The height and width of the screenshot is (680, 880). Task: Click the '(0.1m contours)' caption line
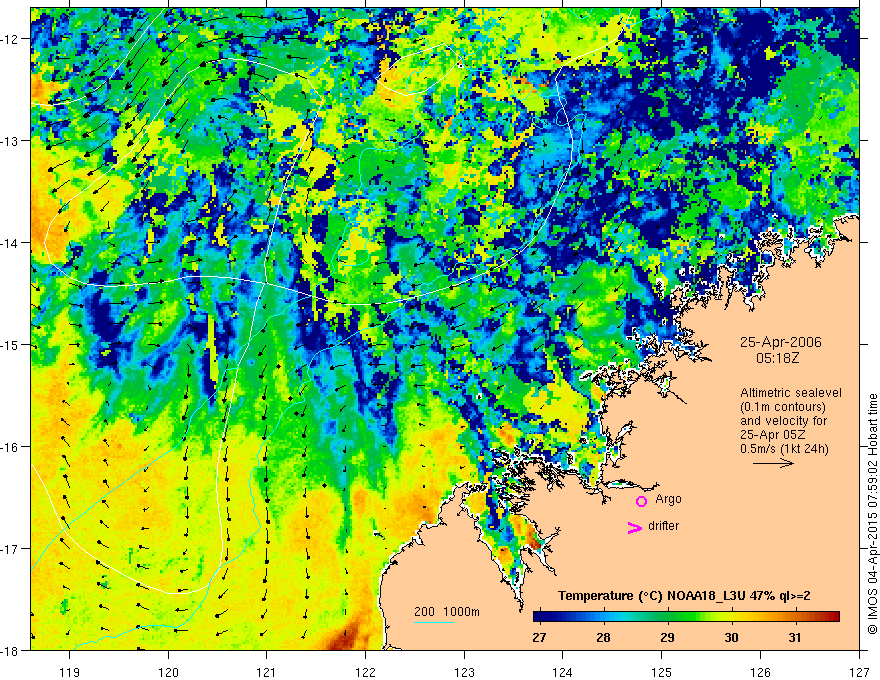click(x=783, y=407)
